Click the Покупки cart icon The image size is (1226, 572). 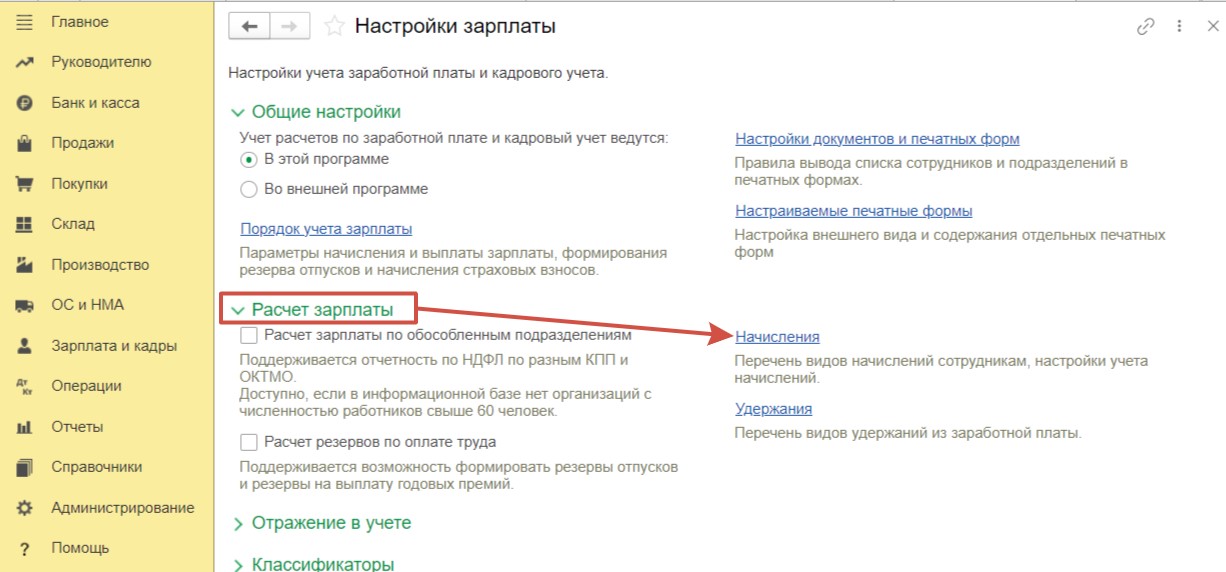25,184
